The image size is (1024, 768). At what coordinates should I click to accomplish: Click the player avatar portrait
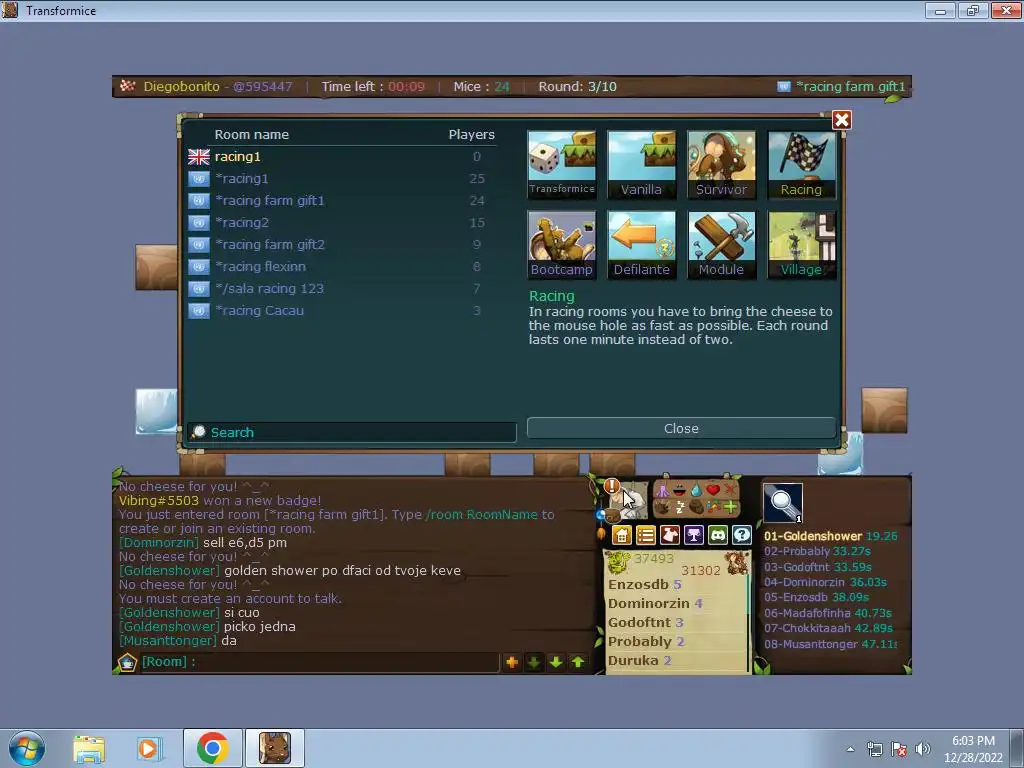point(628,502)
